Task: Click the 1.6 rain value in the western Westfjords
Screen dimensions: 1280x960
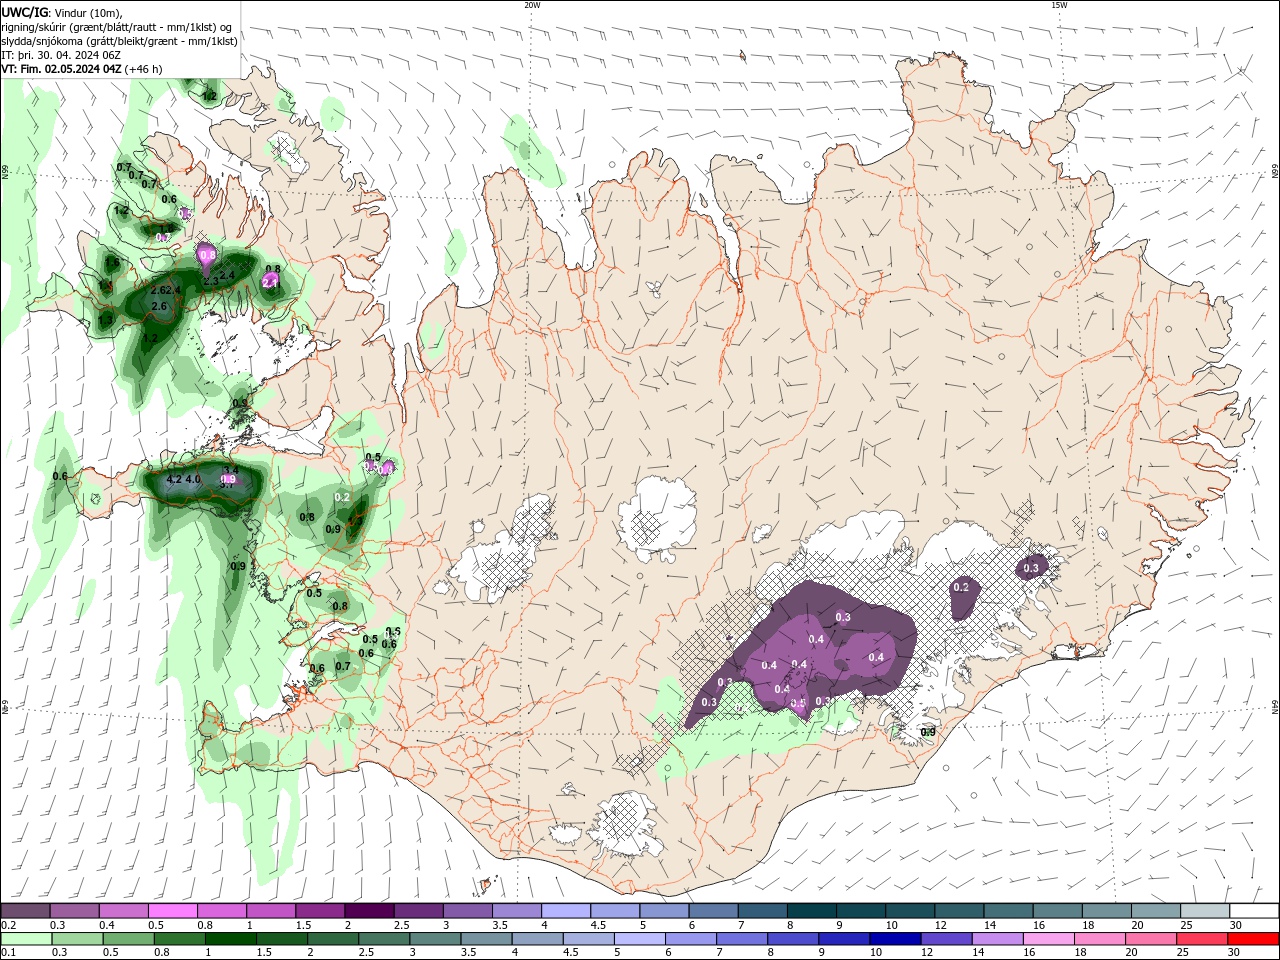Action: [x=112, y=263]
